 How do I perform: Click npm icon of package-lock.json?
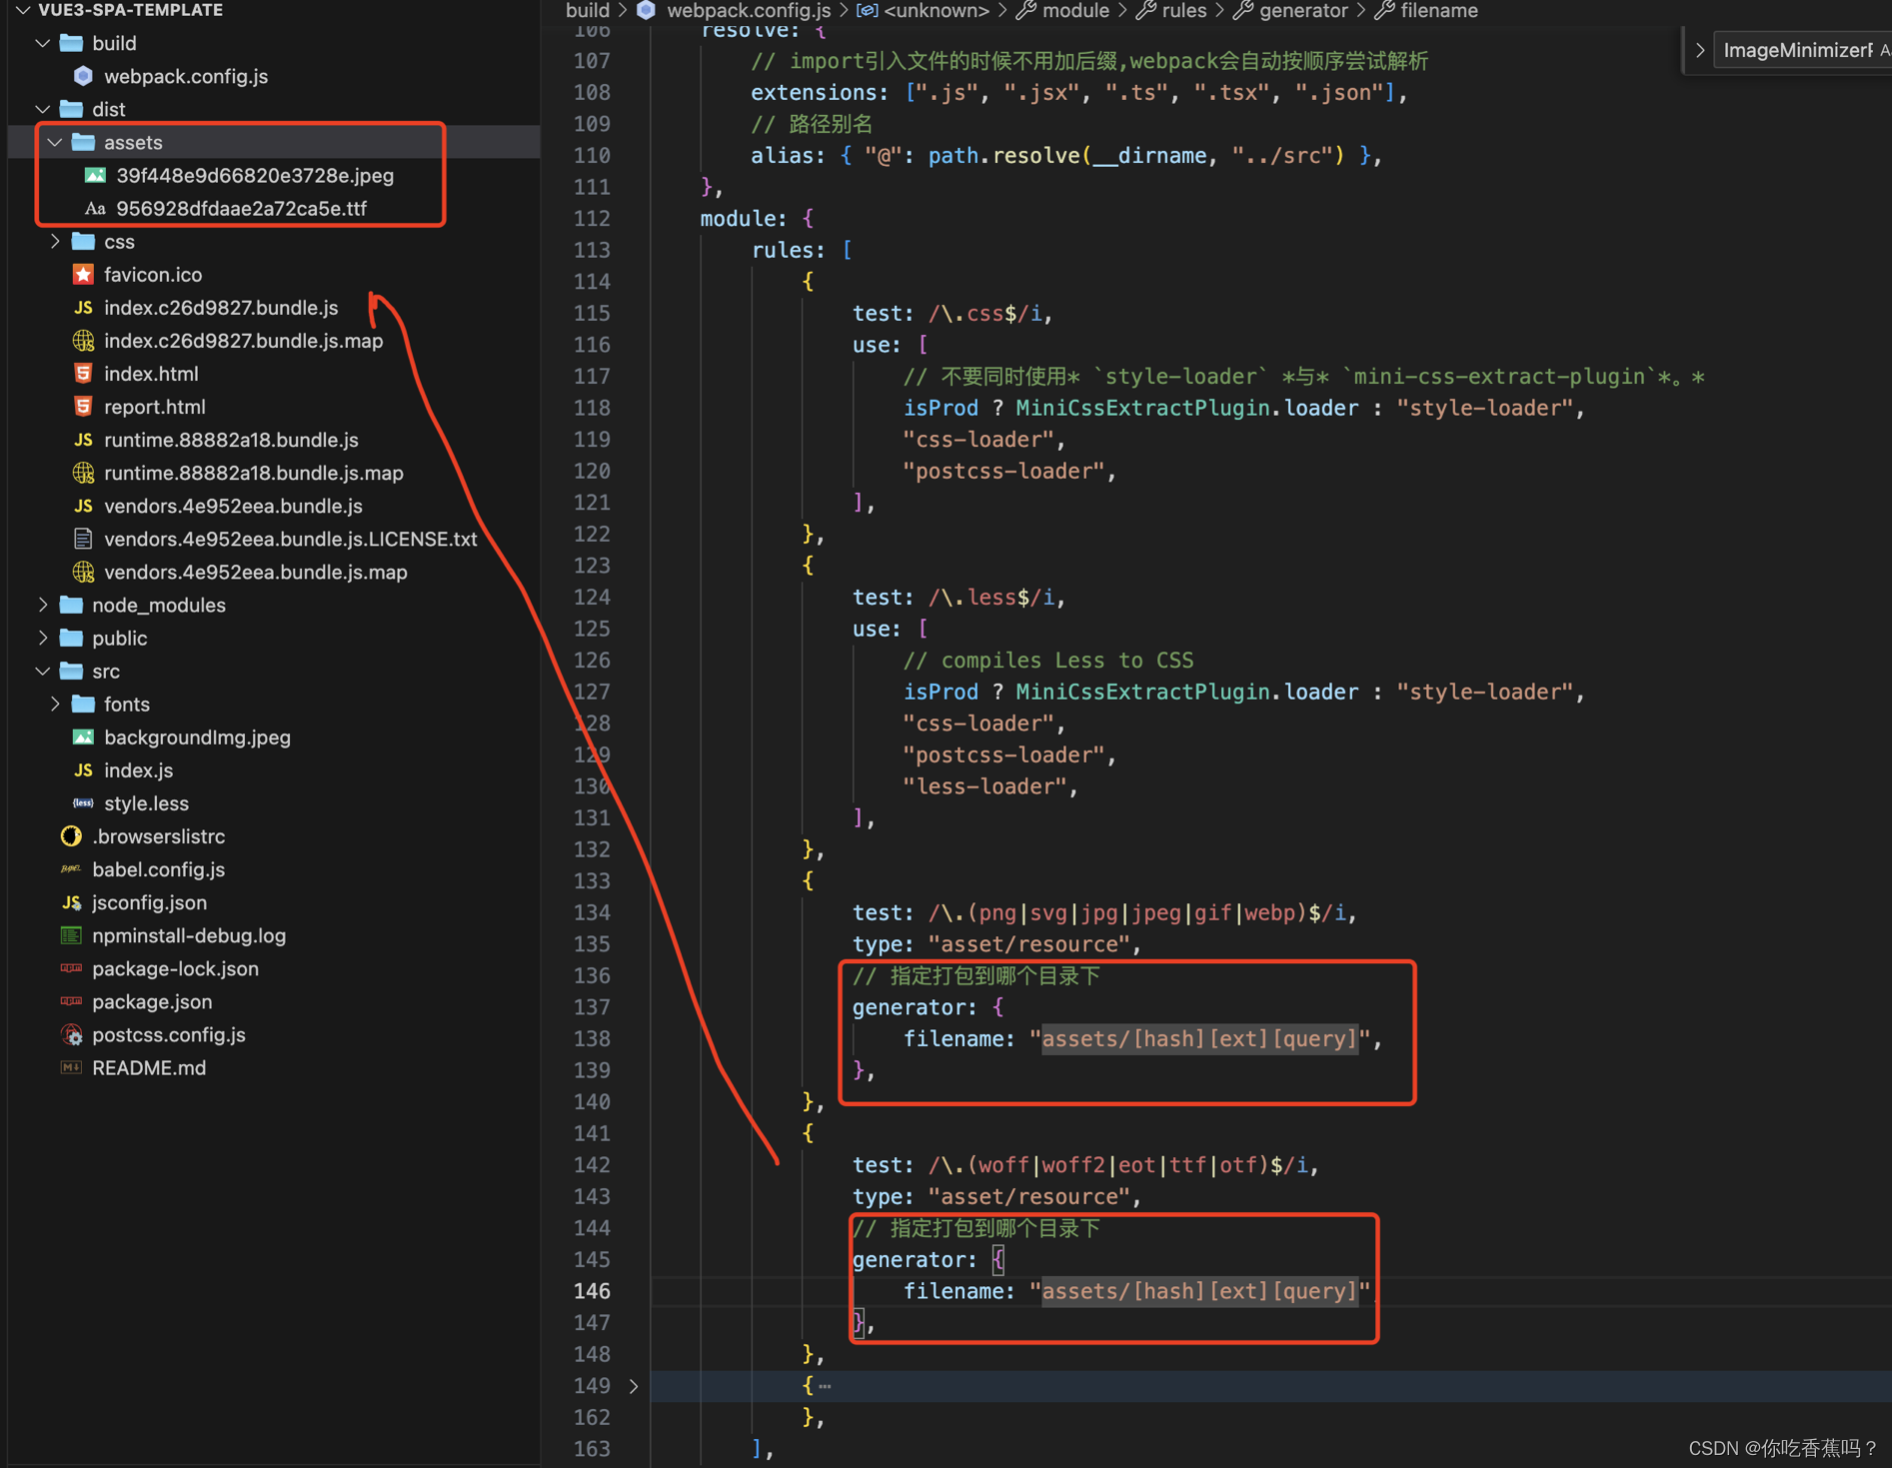pos(72,968)
